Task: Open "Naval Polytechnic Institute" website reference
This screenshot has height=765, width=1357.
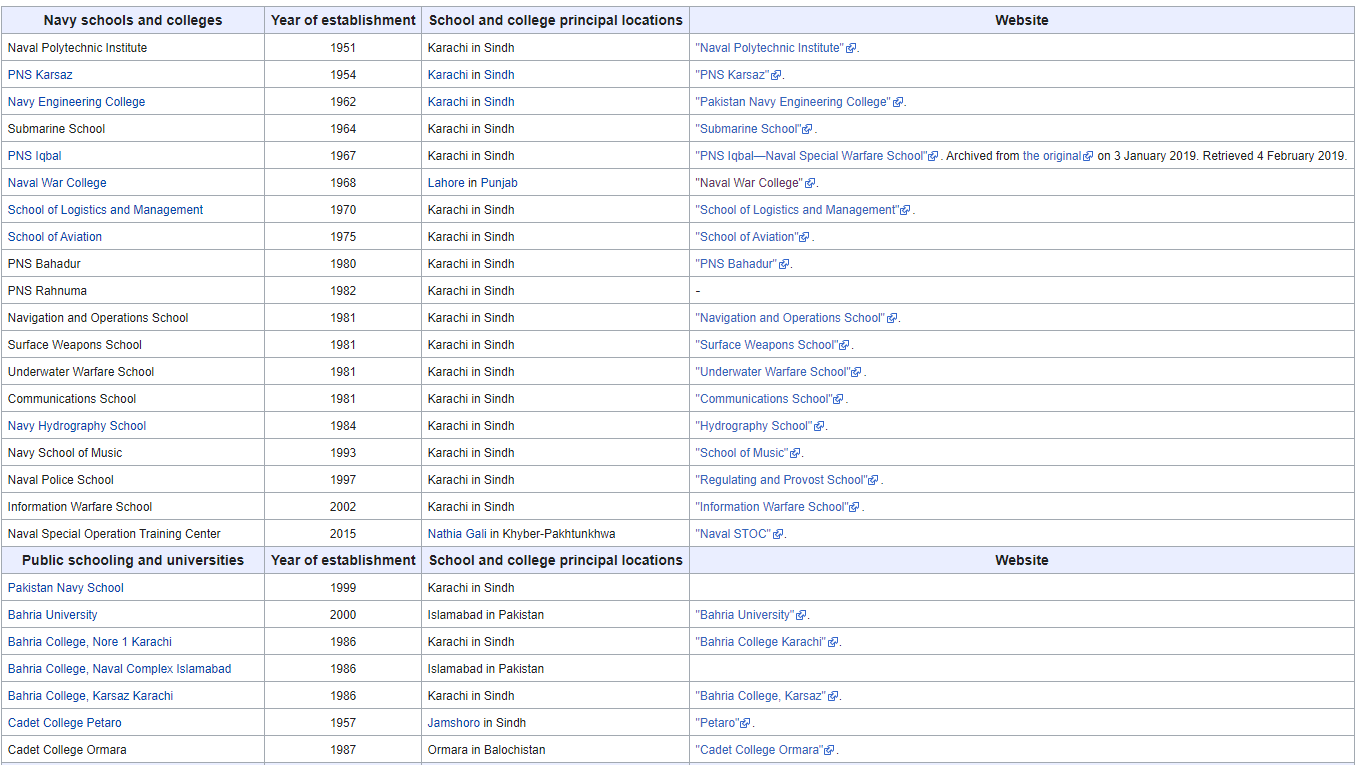Action: click(769, 48)
